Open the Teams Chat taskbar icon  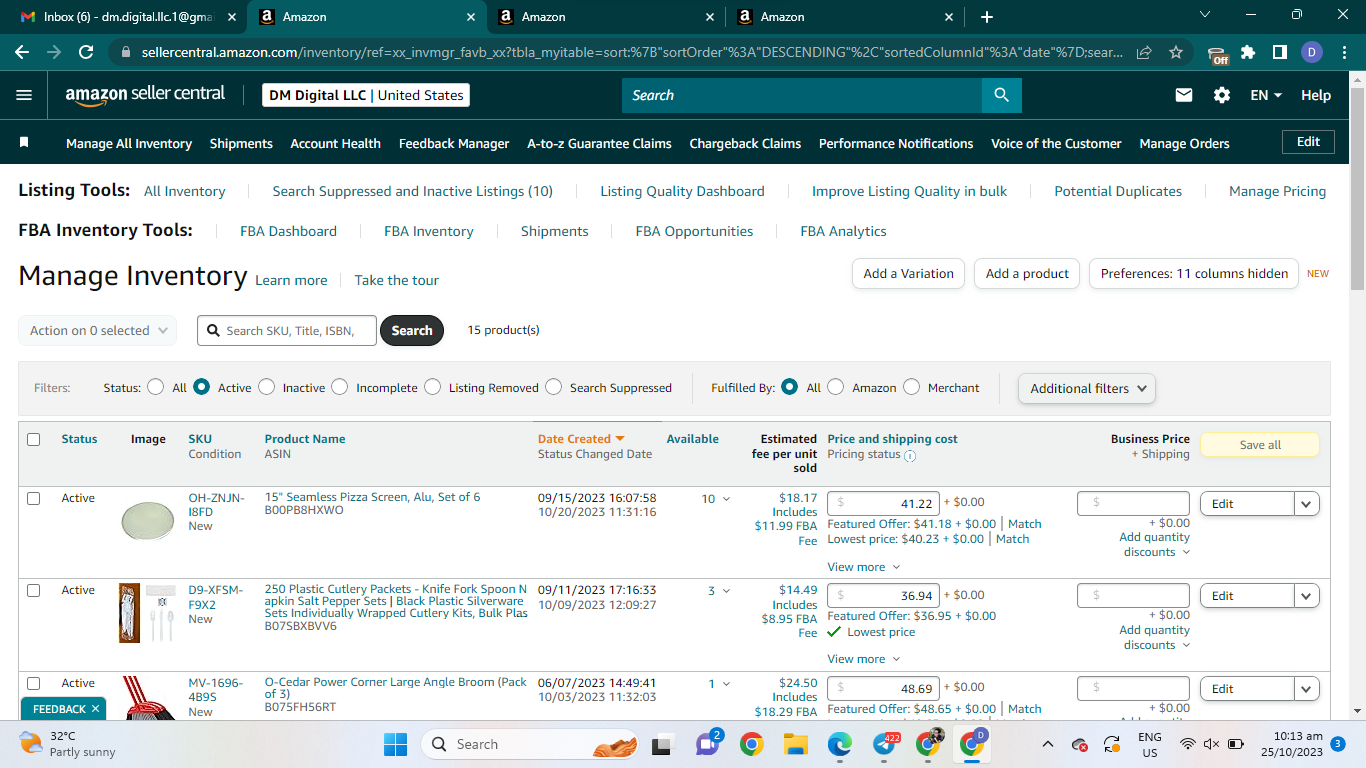pos(708,744)
